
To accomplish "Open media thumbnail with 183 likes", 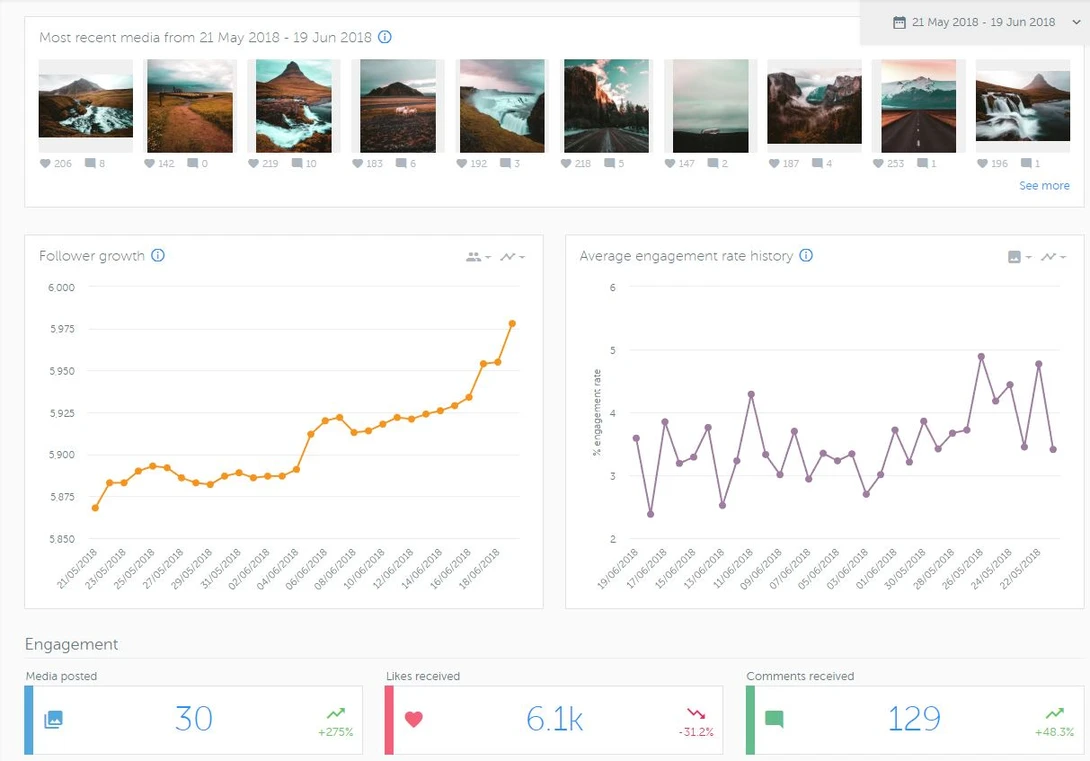I will pos(398,106).
